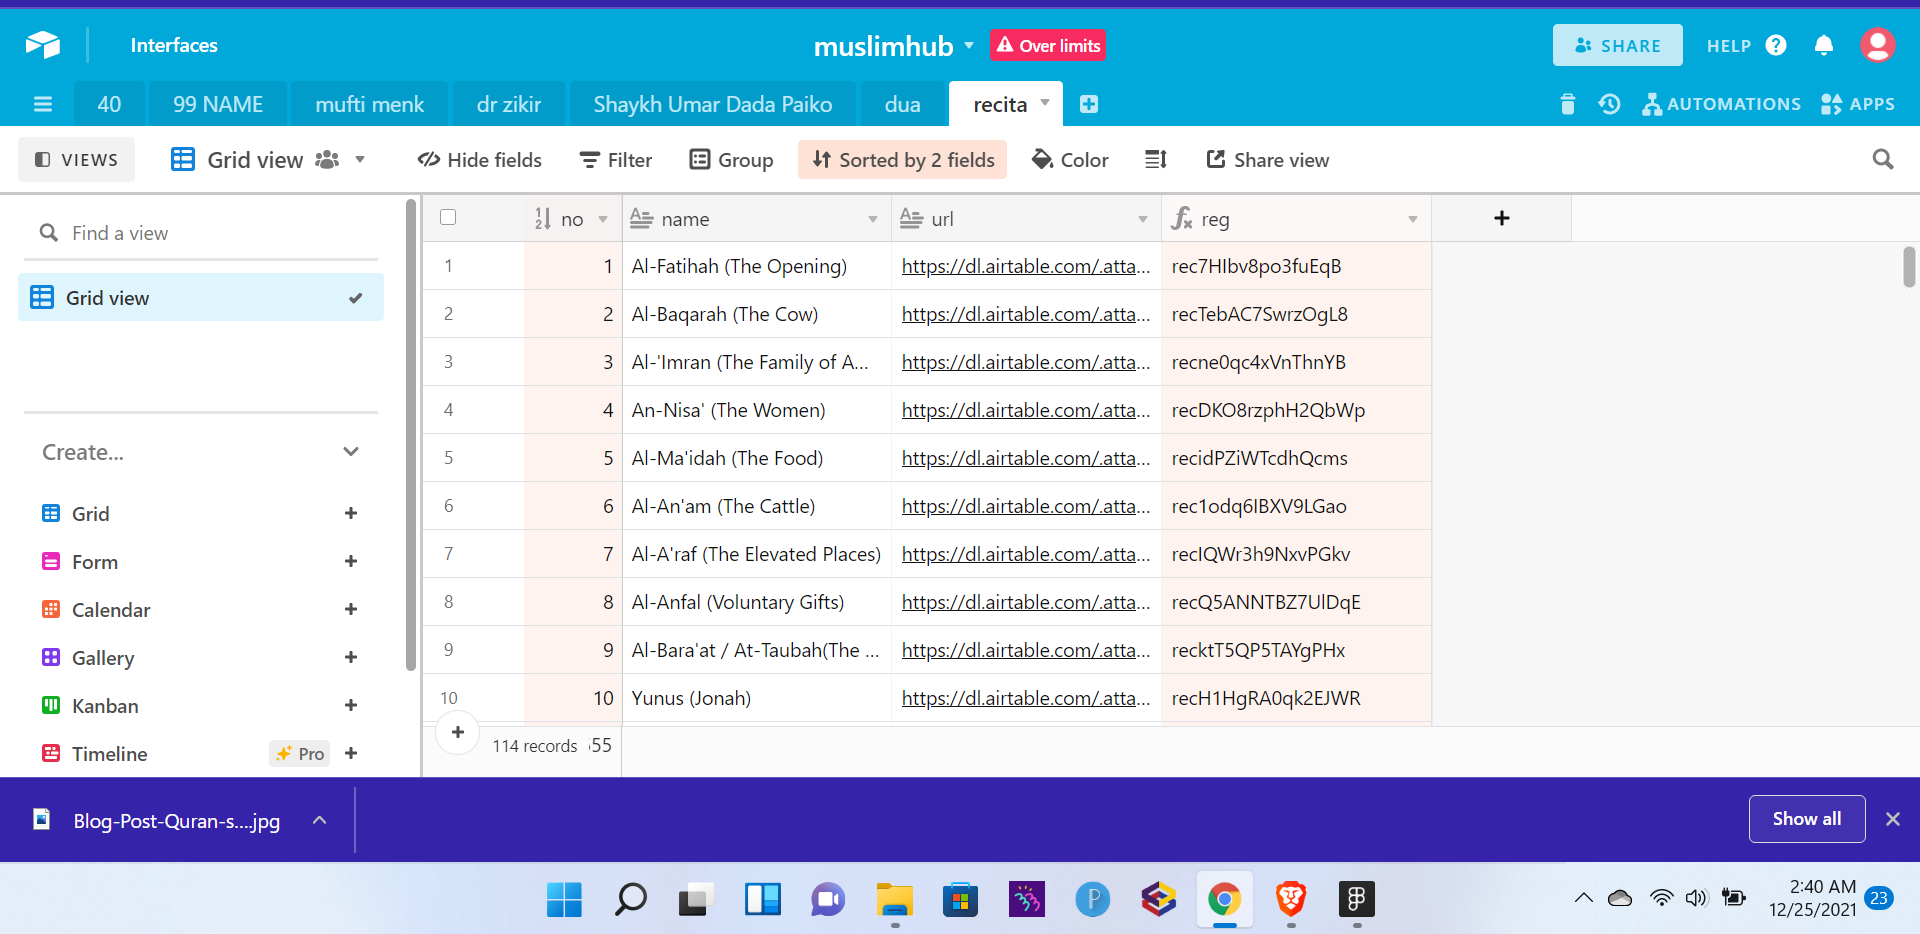Add a new table with plus icon
Viewport: 1920px width, 934px height.
[1089, 104]
